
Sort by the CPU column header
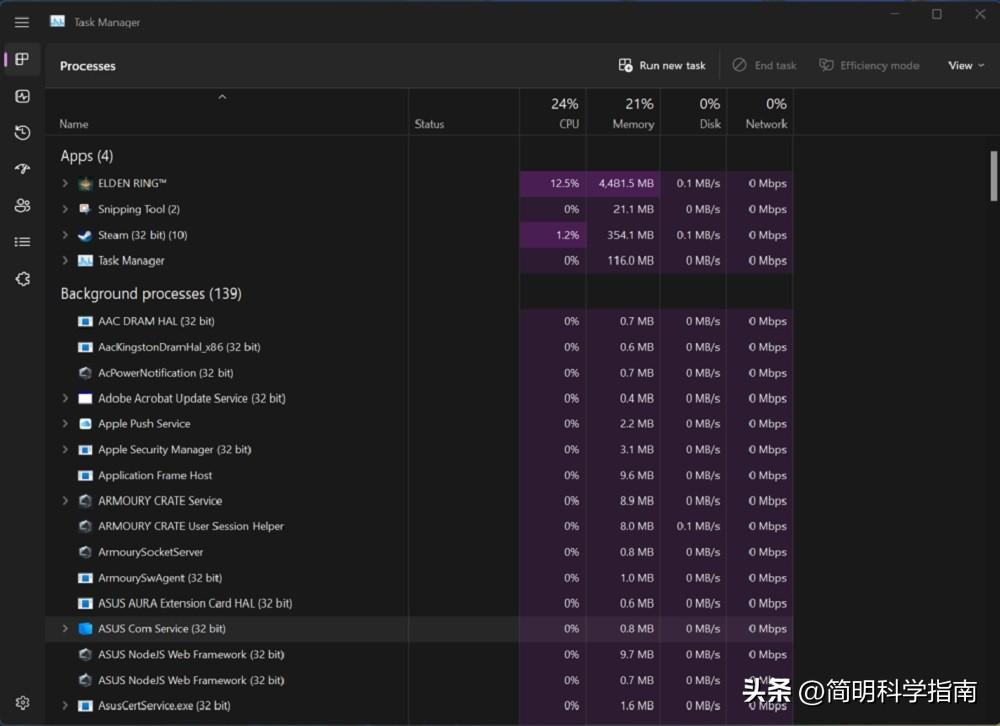[553, 112]
